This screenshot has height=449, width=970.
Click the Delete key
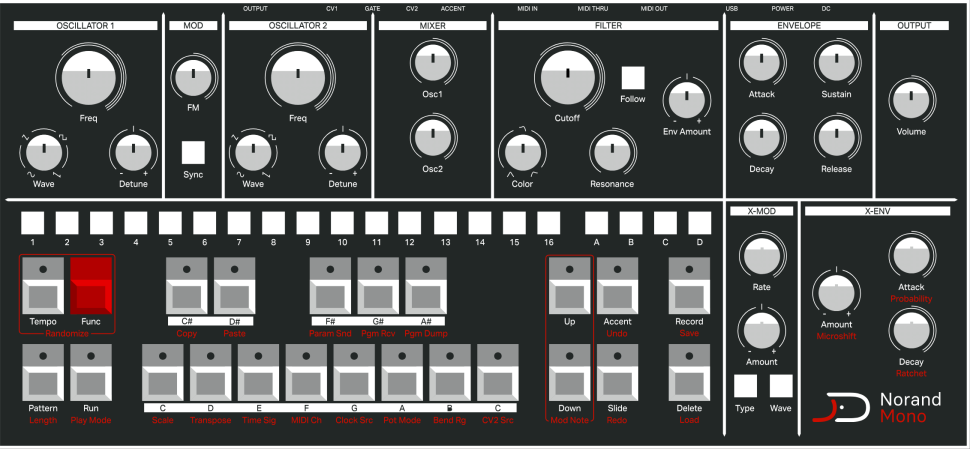coord(689,372)
